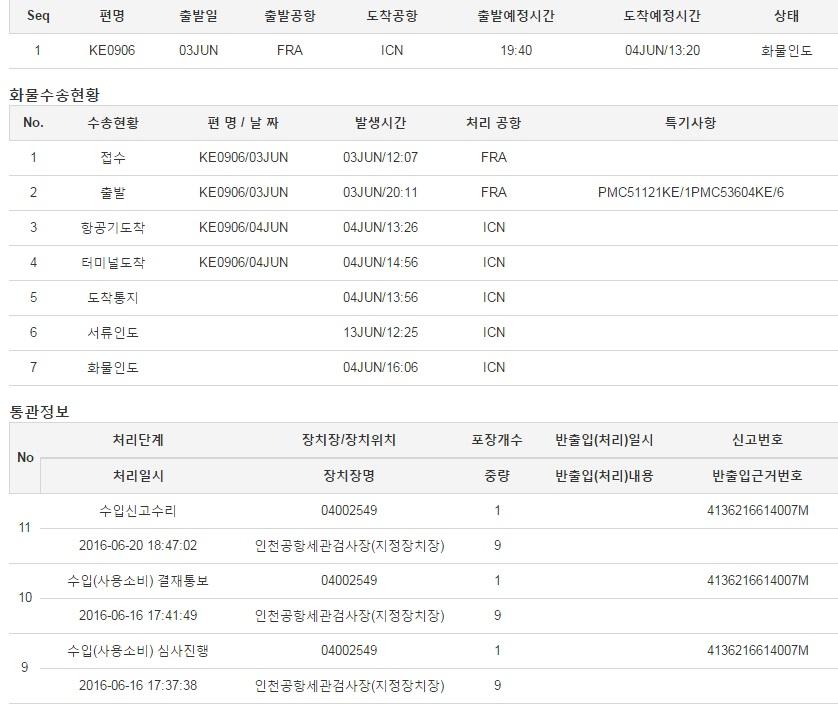Click the 수입(사용소비) 심사진행 step
Screen dimensions: 838x704
point(138,650)
